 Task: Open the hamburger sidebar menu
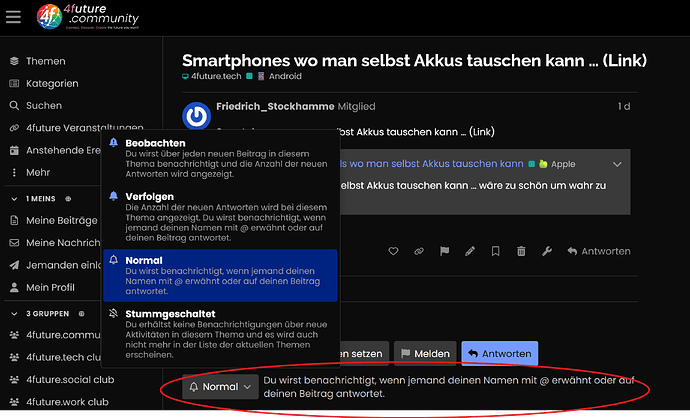(x=13, y=17)
